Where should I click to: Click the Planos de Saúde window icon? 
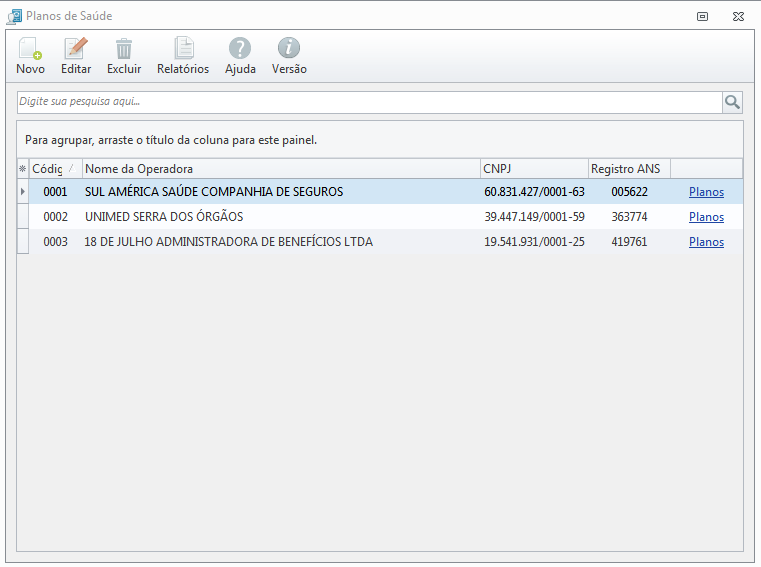coord(14,17)
